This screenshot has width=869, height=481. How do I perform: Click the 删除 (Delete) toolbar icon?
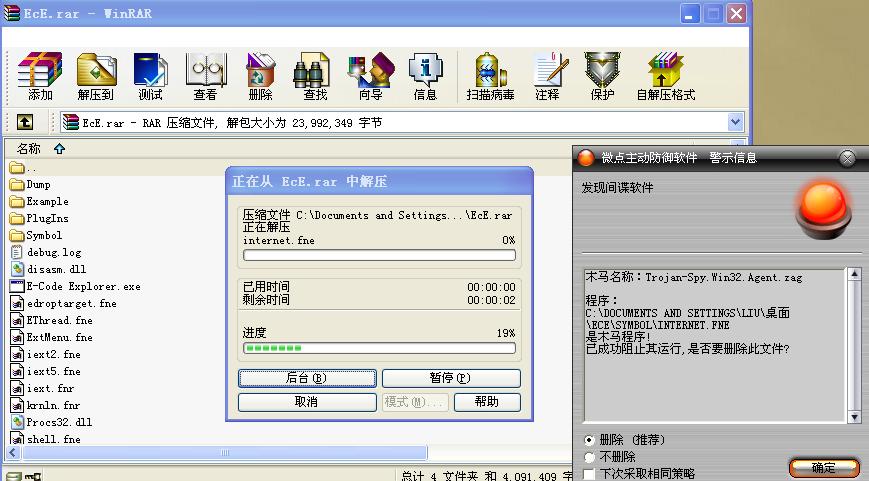[260, 76]
